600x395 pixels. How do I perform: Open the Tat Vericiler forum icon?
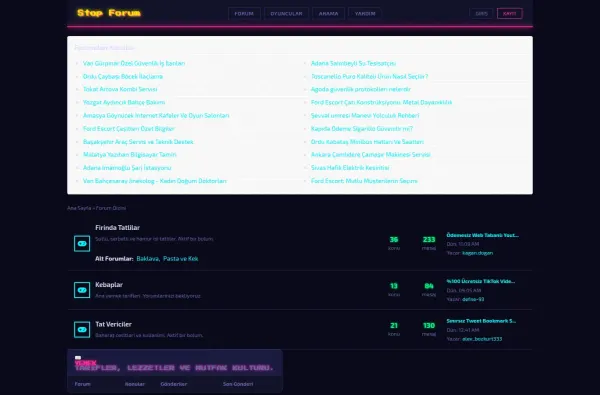click(82, 330)
